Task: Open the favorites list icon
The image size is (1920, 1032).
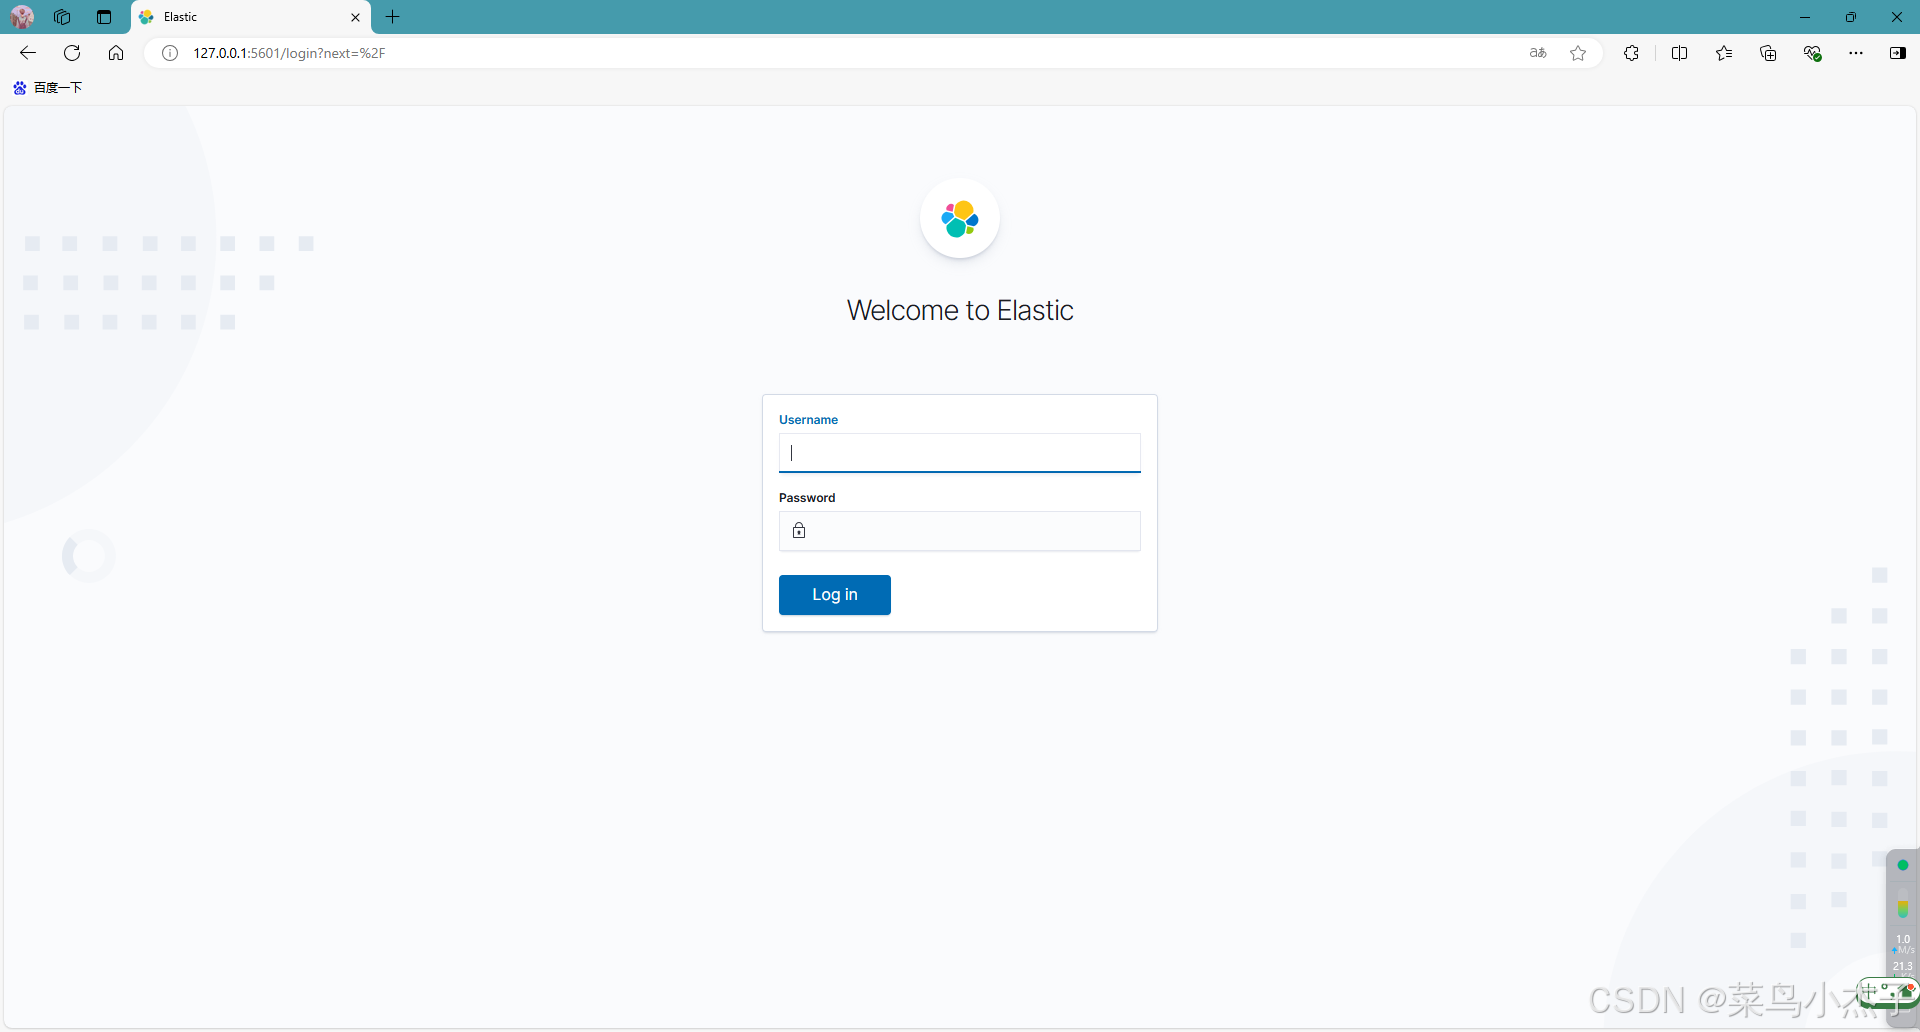Action: 1724,53
